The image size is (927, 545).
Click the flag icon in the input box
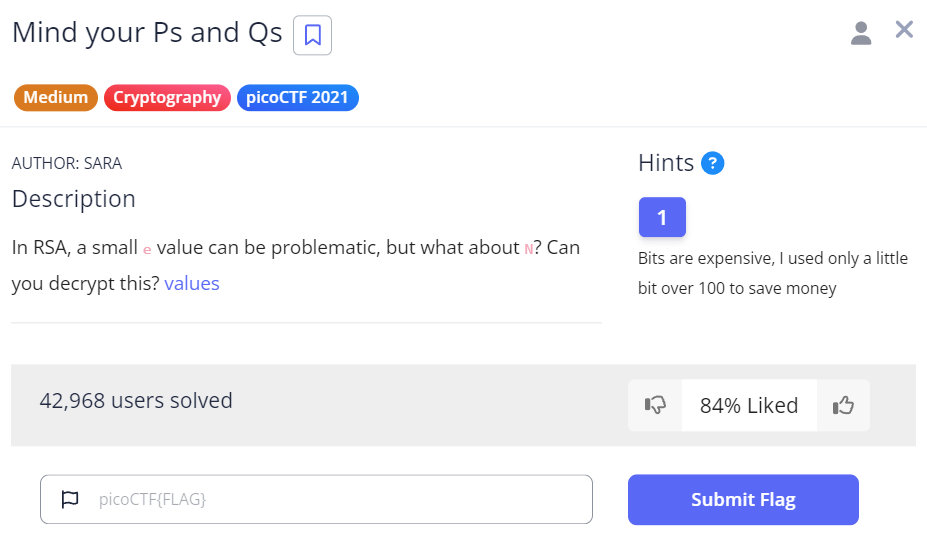click(70, 499)
